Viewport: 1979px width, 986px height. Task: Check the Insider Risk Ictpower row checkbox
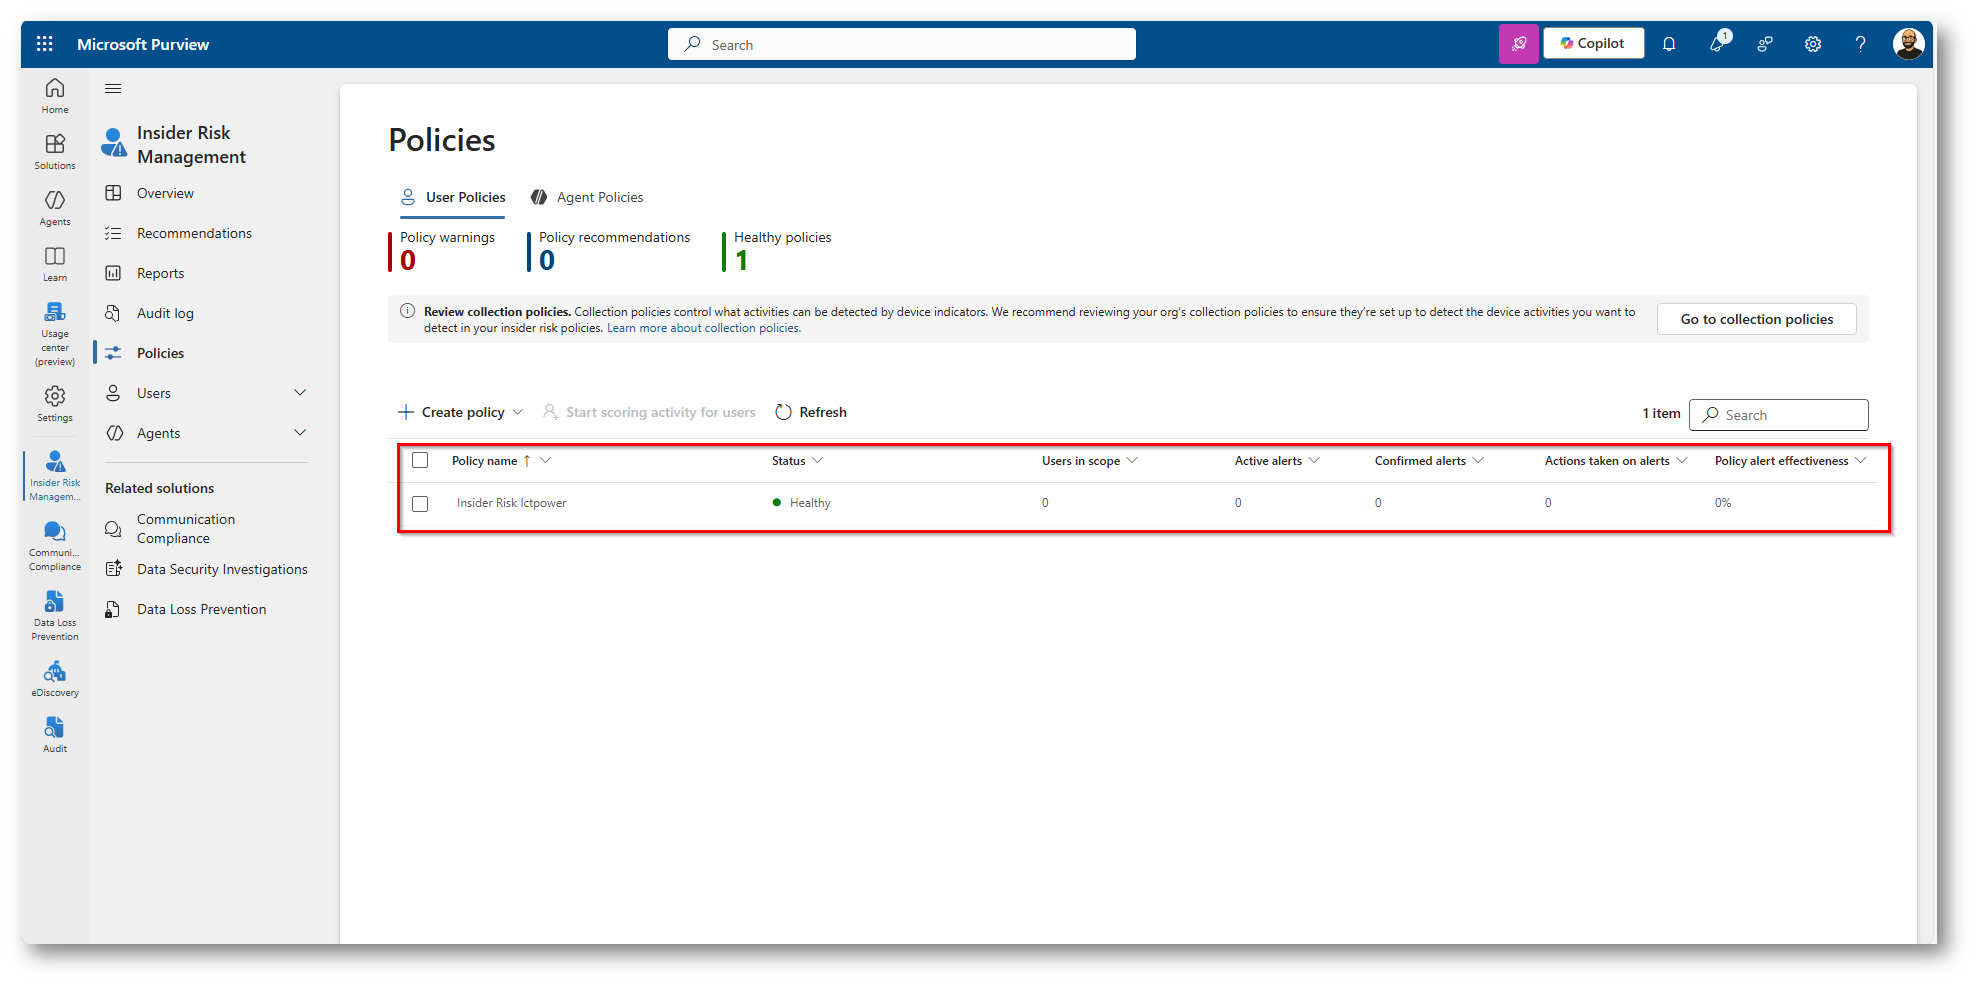[x=420, y=503]
